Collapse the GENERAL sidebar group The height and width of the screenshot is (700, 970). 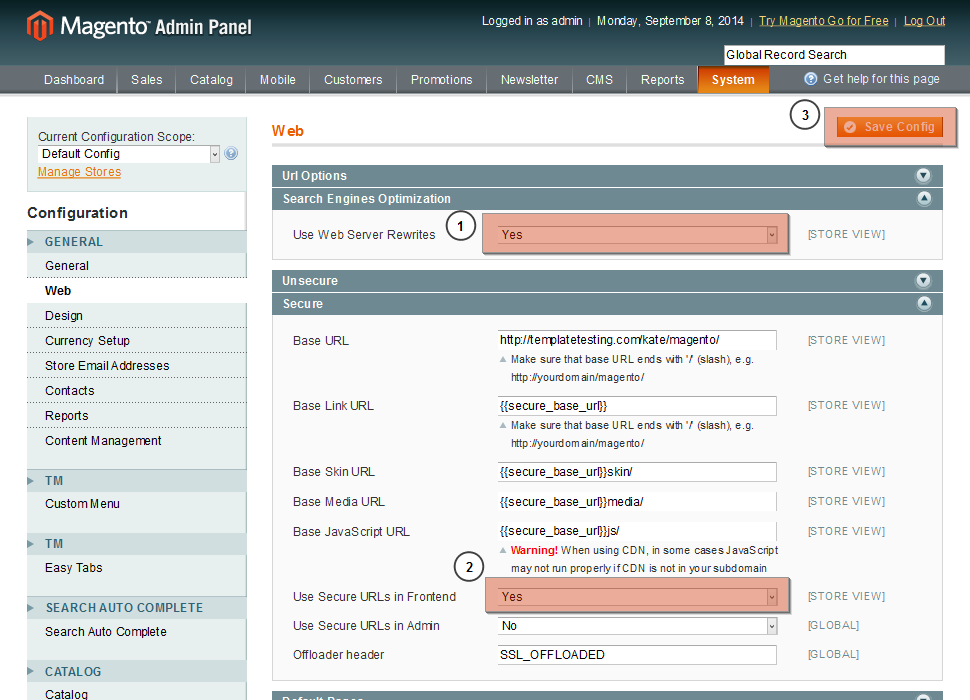(x=136, y=242)
